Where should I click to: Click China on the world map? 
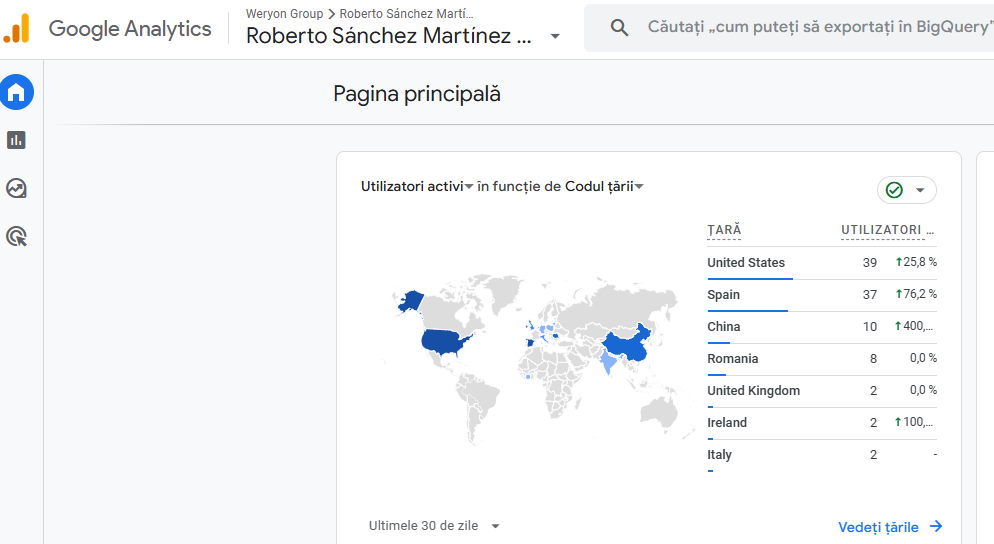pyautogui.click(x=628, y=346)
